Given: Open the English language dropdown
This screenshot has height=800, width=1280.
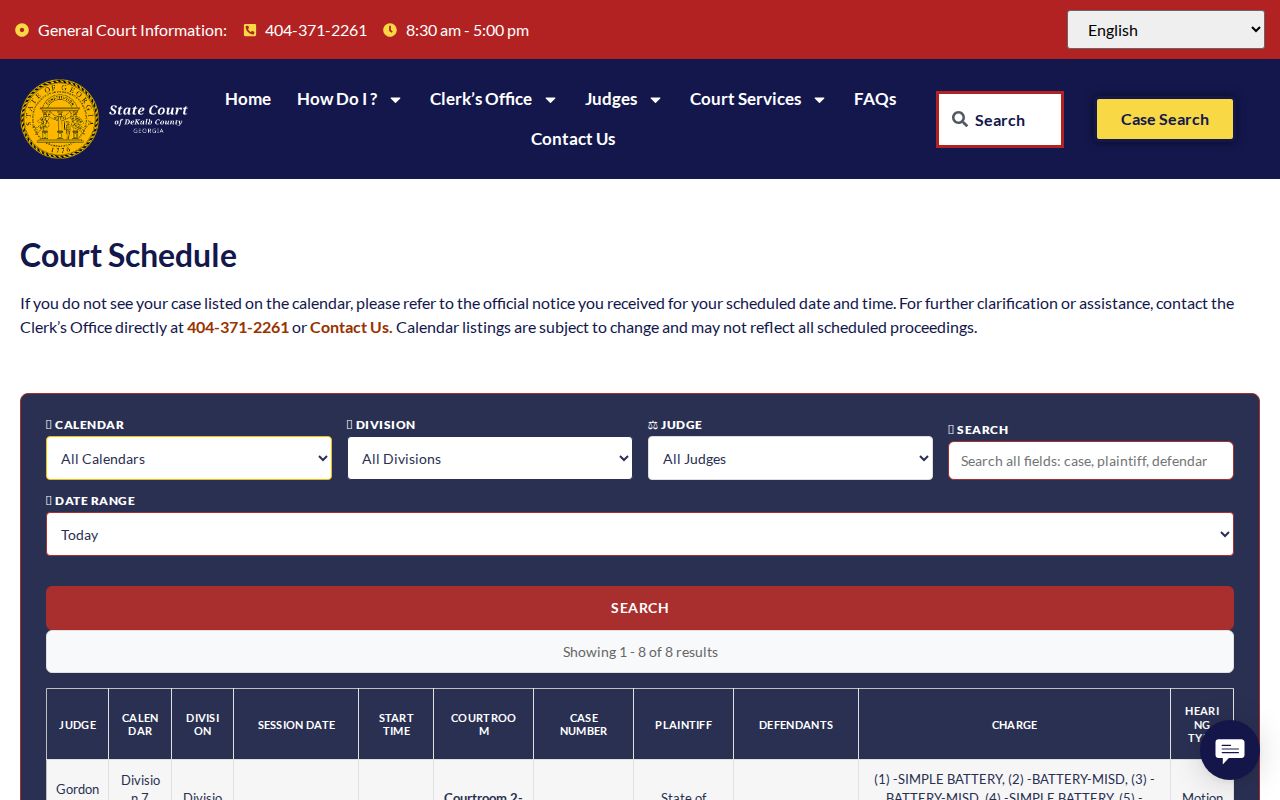Looking at the screenshot, I should coord(1166,30).
